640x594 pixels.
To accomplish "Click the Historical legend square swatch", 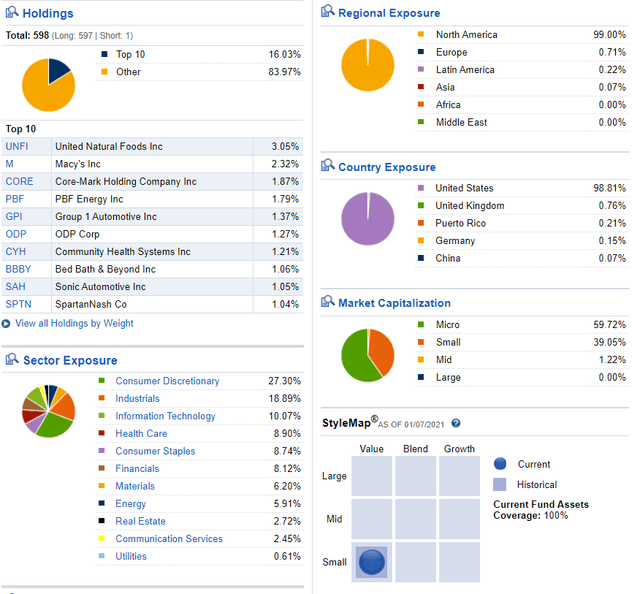I will (500, 485).
